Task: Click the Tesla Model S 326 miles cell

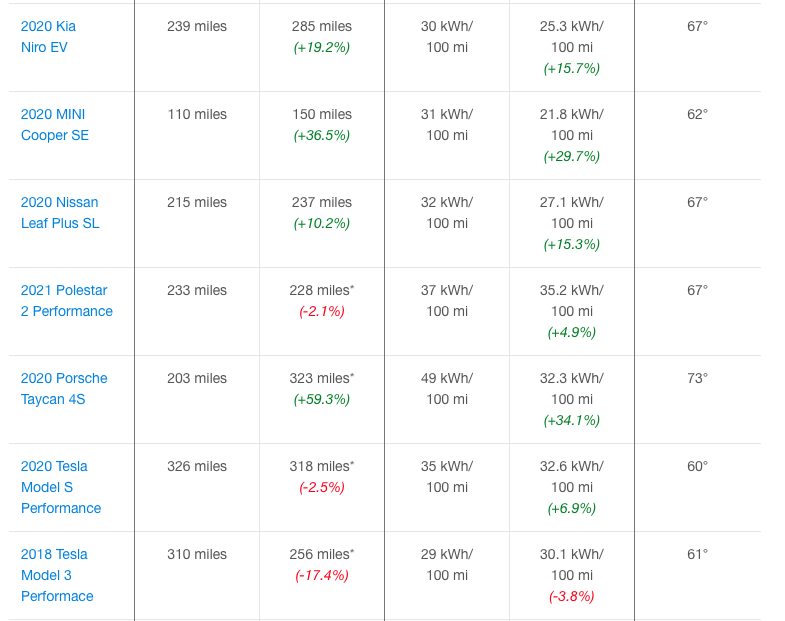Action: pos(197,466)
